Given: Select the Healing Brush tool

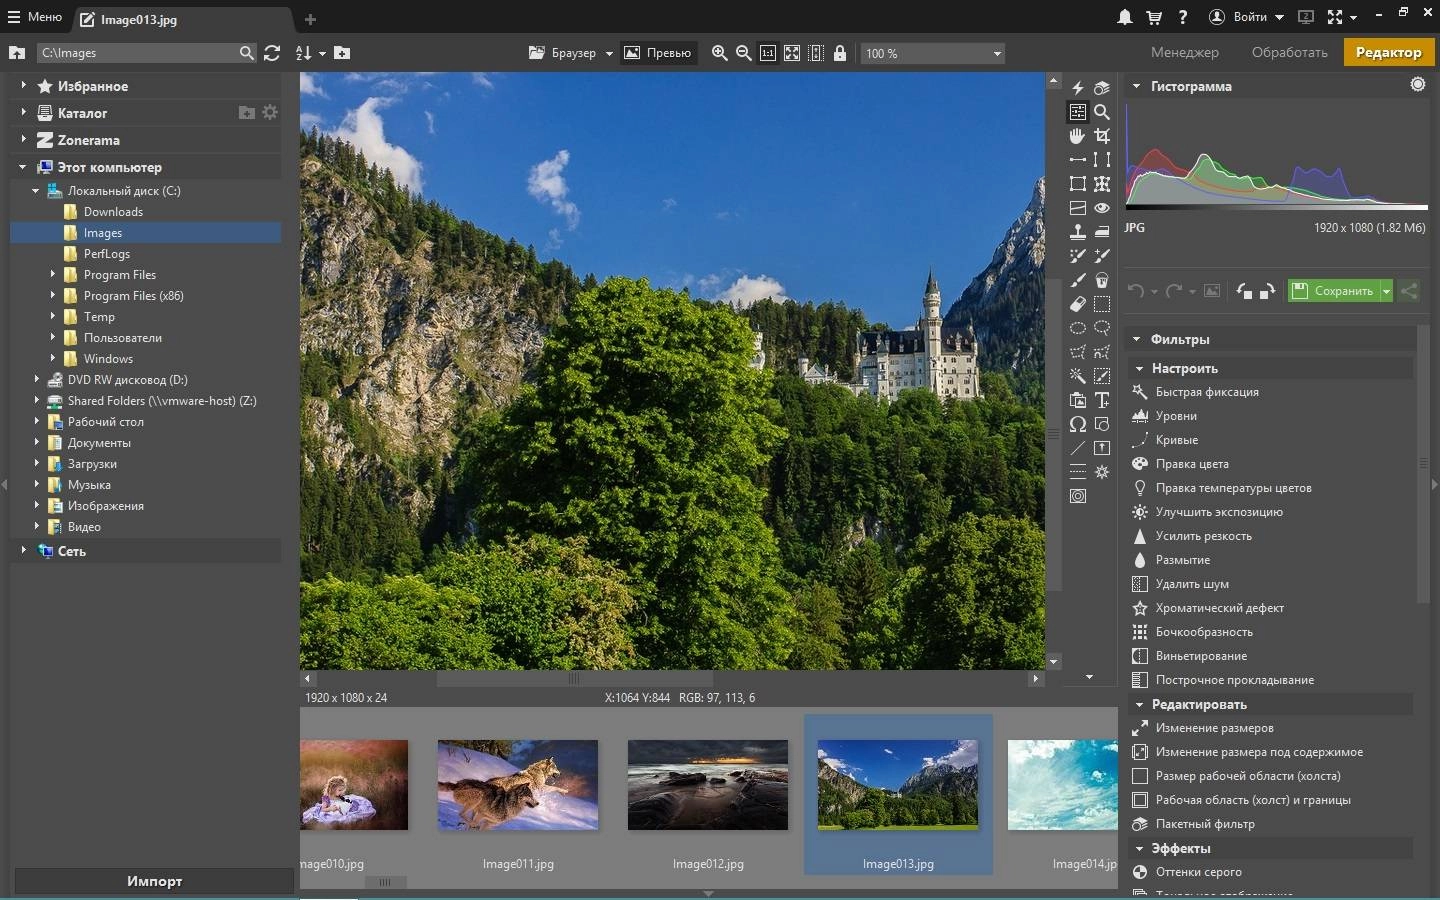Looking at the screenshot, I should point(1078,256).
